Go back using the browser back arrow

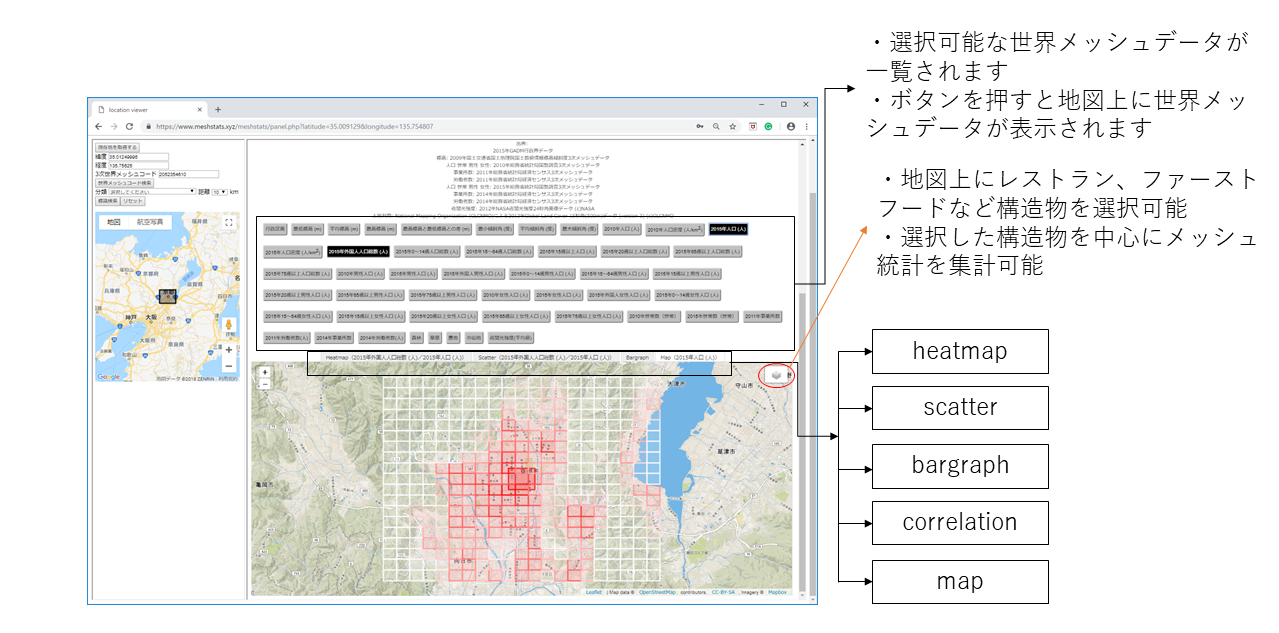(98, 127)
